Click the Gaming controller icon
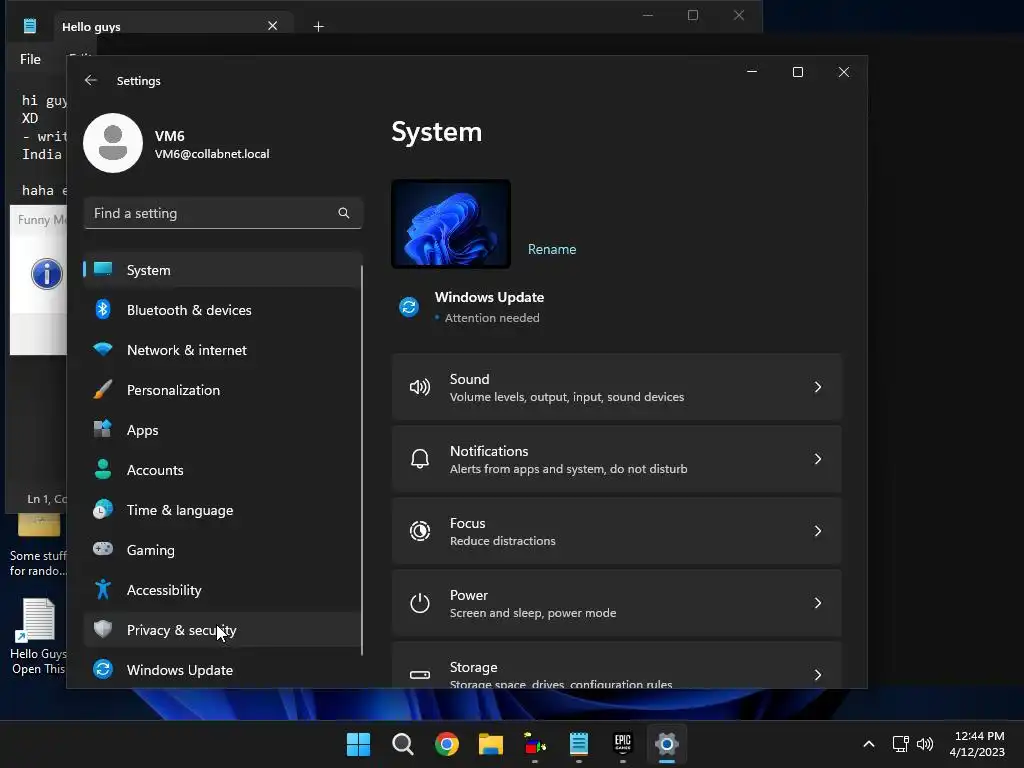Viewport: 1024px width, 768px height. [103, 549]
